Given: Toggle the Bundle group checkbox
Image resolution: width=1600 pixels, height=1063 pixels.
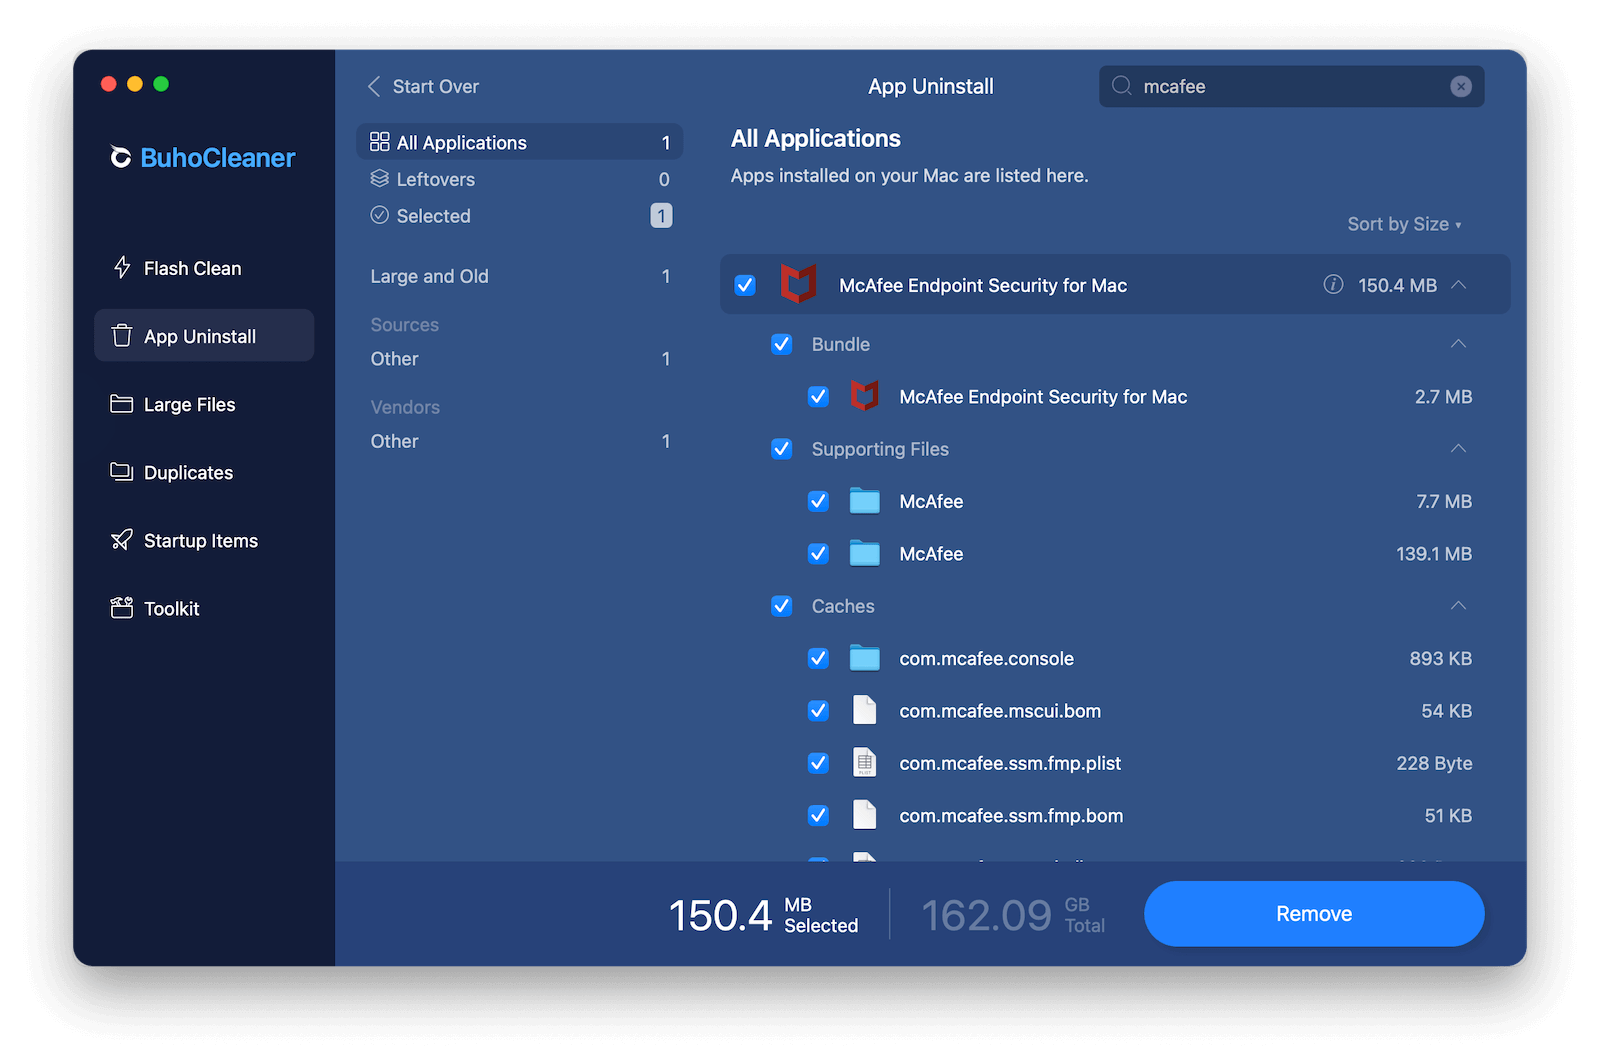Looking at the screenshot, I should pos(782,344).
